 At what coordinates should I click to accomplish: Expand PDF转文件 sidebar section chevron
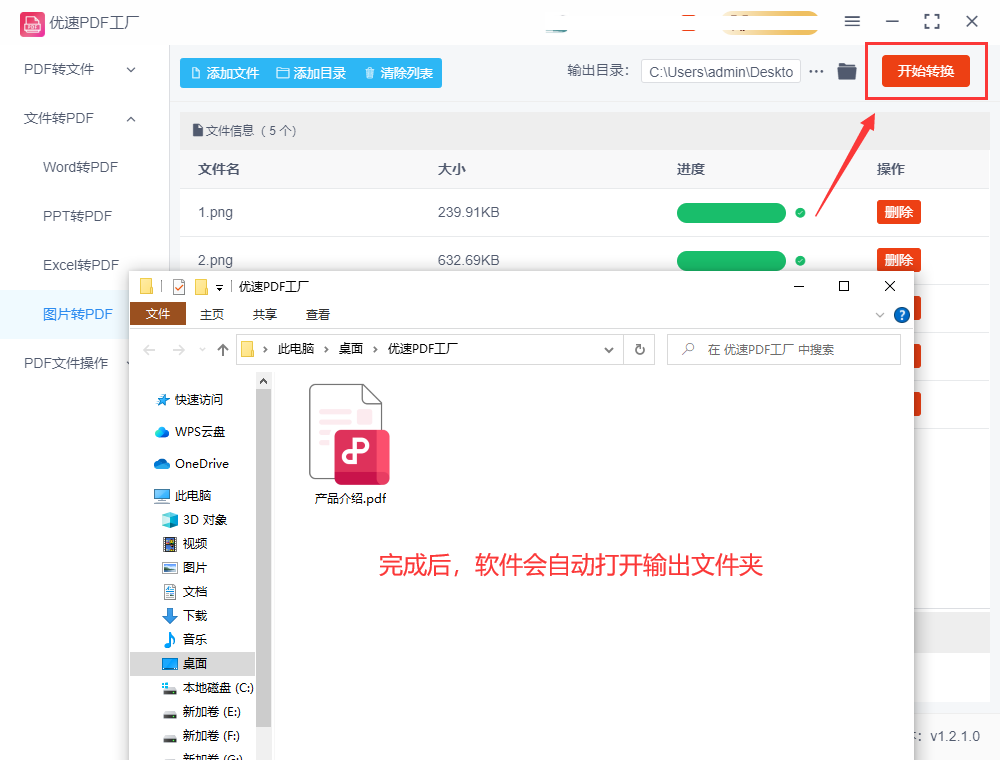131,69
